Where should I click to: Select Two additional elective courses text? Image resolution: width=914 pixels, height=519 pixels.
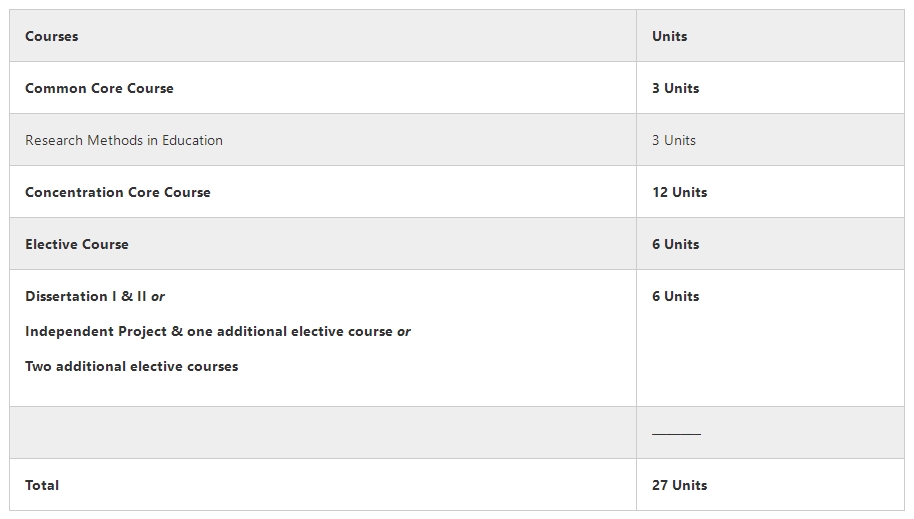(x=132, y=366)
